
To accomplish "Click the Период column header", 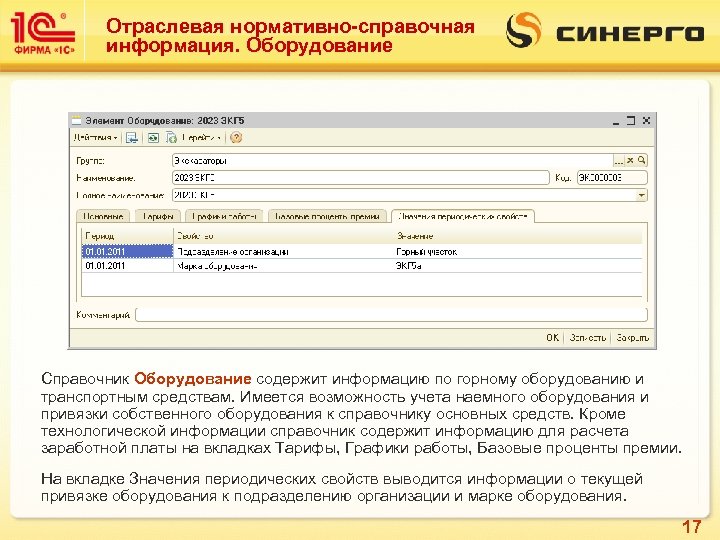I will (127, 236).
